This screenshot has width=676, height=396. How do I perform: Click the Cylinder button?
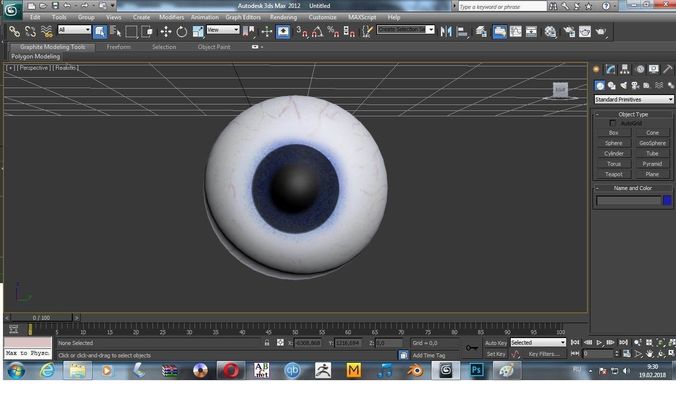click(x=613, y=153)
